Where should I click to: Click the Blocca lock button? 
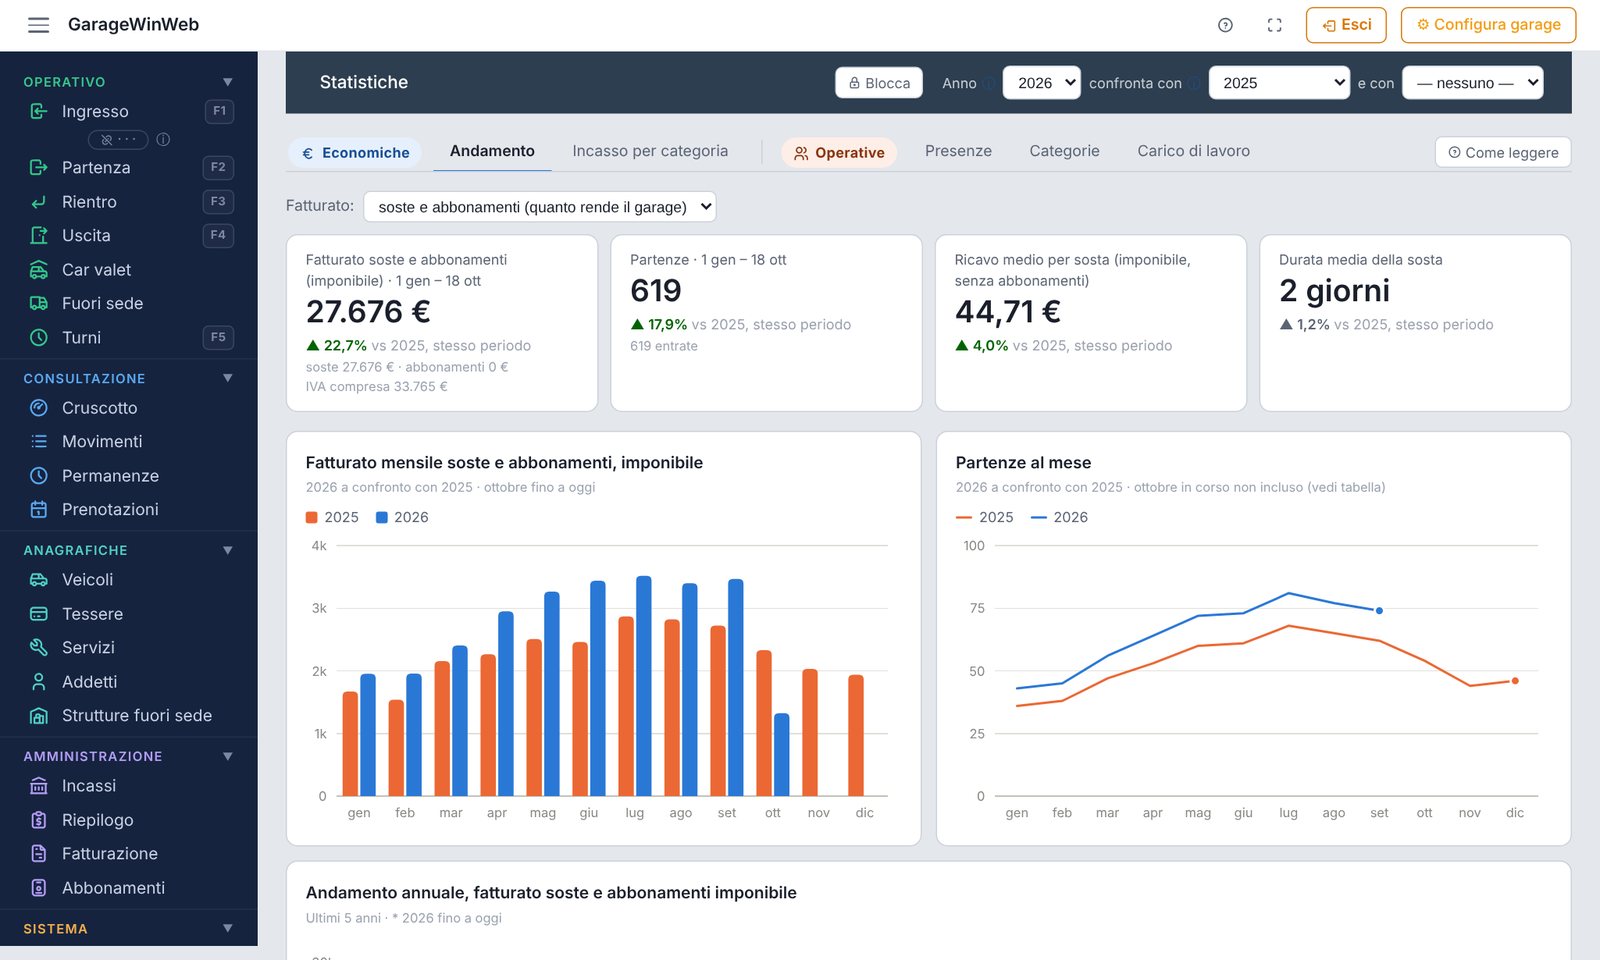pyautogui.click(x=879, y=83)
